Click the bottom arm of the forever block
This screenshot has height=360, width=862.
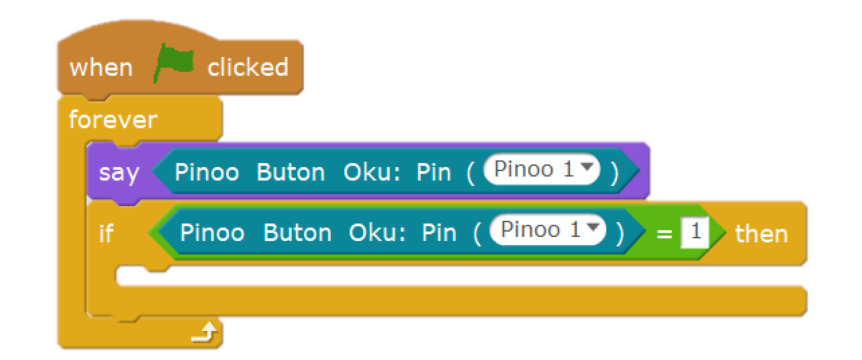pyautogui.click(x=140, y=333)
